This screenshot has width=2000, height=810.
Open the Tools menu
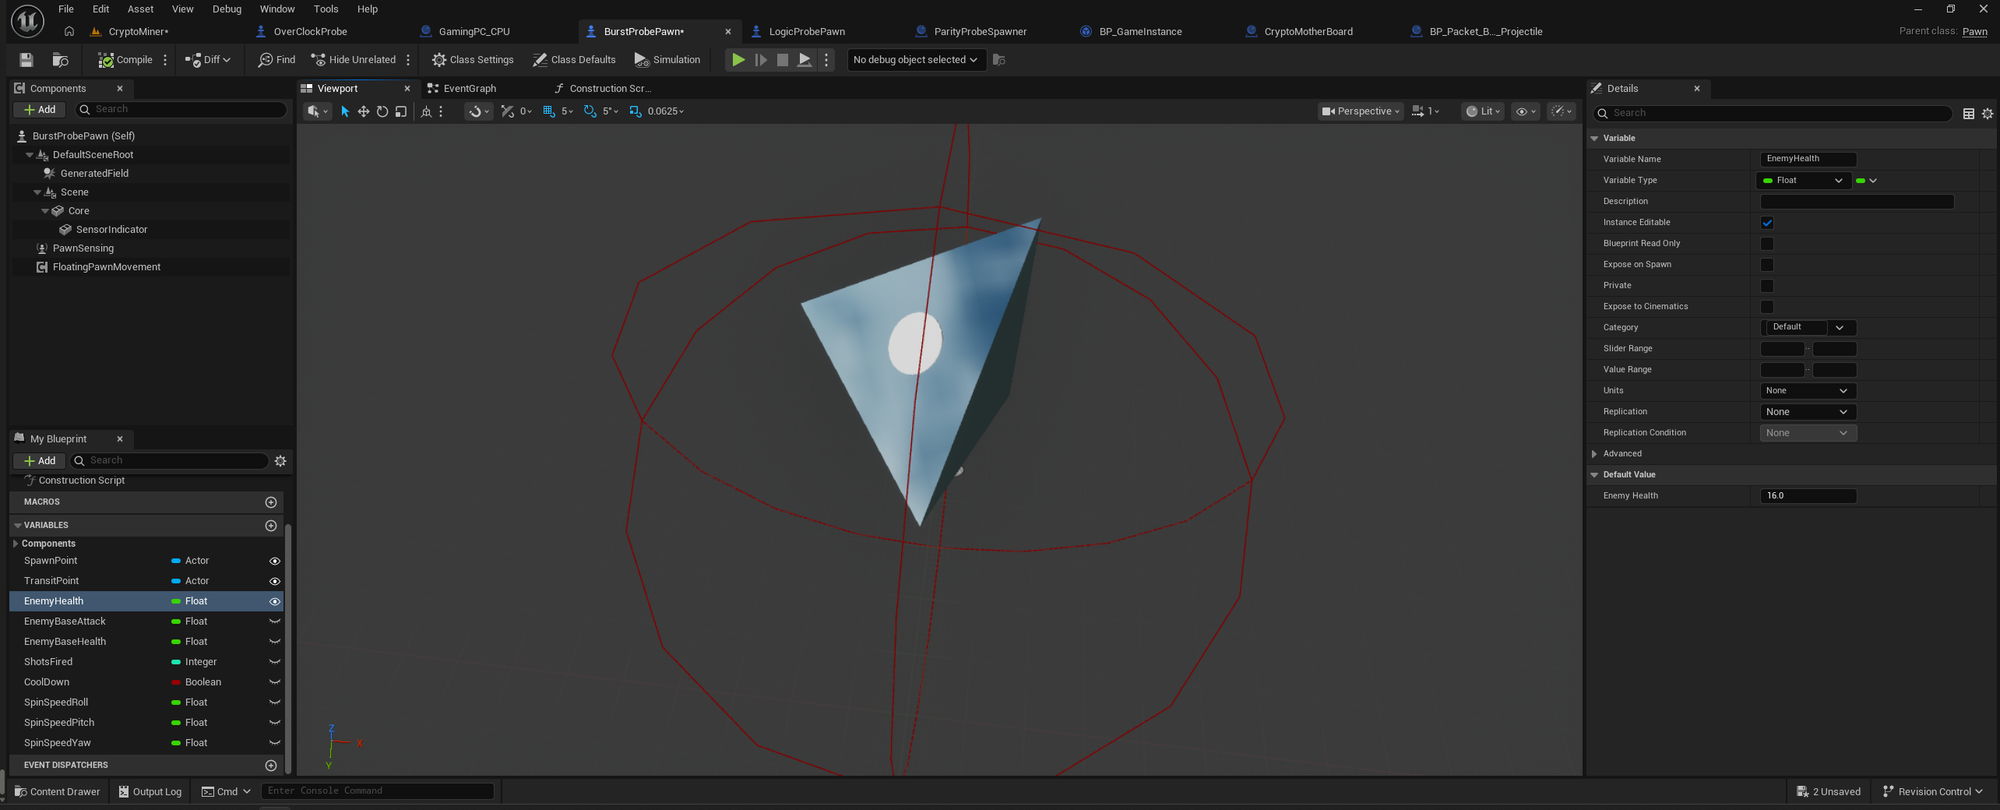pos(326,9)
